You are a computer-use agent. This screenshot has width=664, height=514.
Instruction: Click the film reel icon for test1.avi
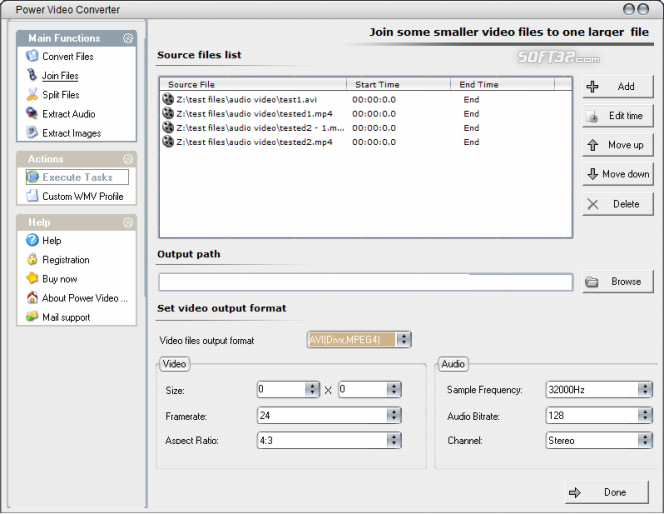click(x=168, y=99)
